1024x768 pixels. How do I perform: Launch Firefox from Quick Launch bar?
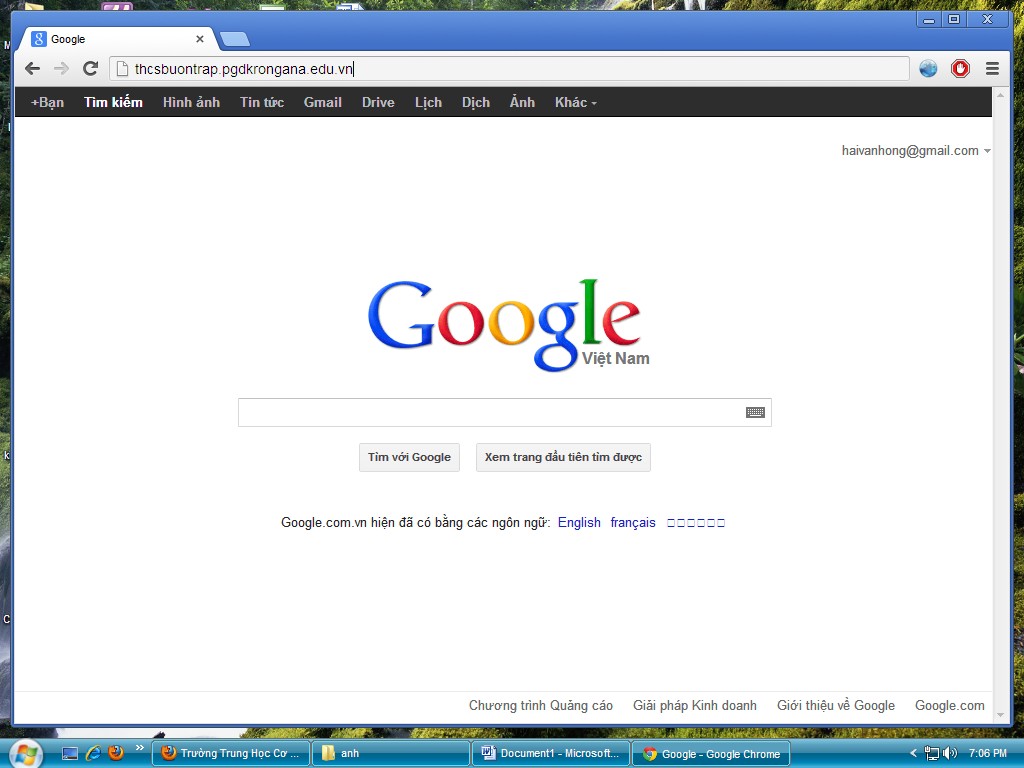click(x=116, y=753)
